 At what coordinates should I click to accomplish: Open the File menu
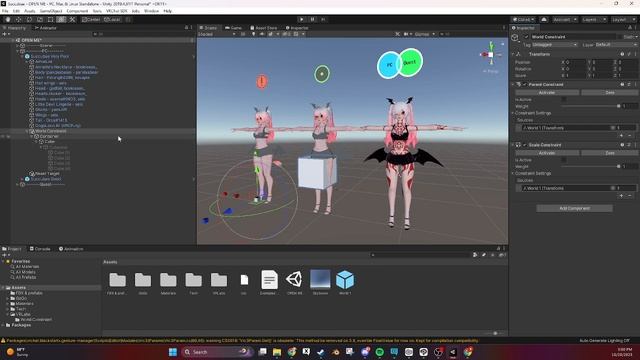point(5,11)
